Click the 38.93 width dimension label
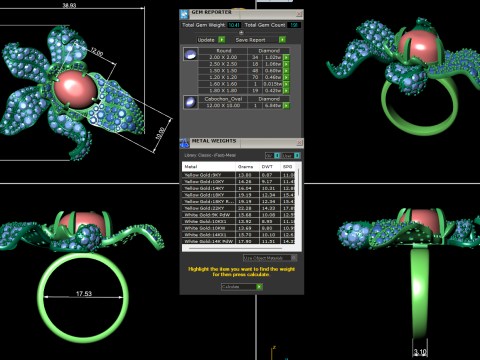The width and height of the screenshot is (480, 360). 69,5
